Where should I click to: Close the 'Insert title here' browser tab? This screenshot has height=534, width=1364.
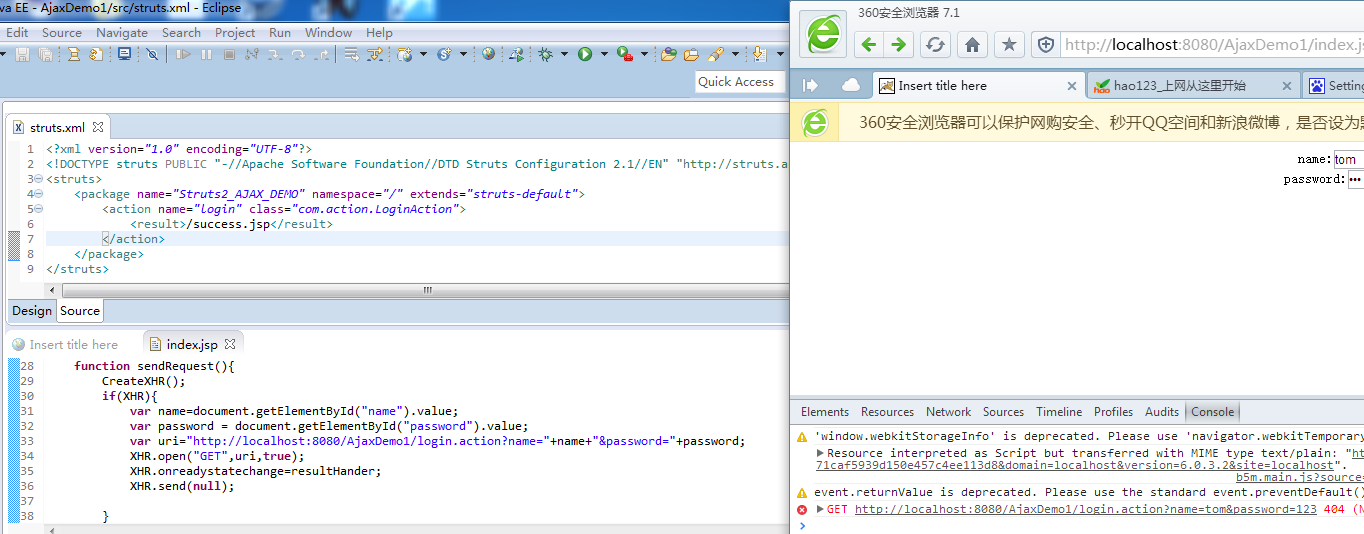pos(1072,86)
